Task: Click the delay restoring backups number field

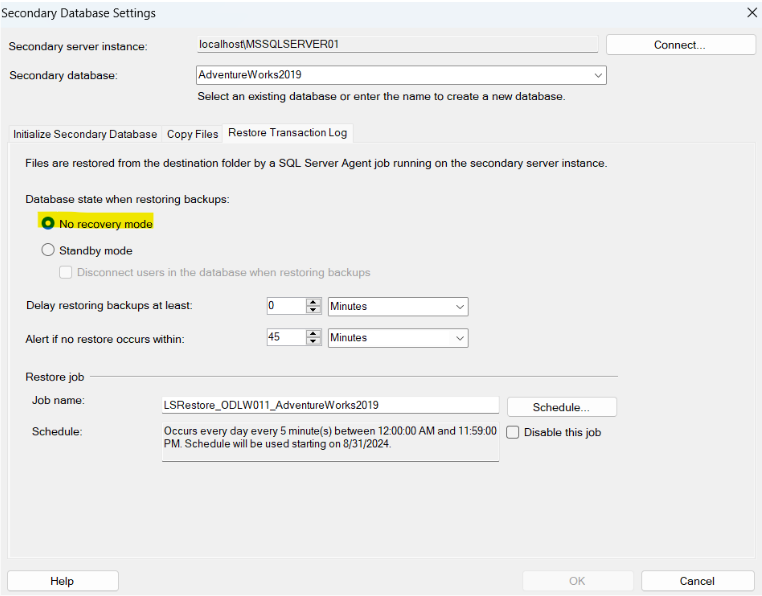Action: pyautogui.click(x=284, y=307)
